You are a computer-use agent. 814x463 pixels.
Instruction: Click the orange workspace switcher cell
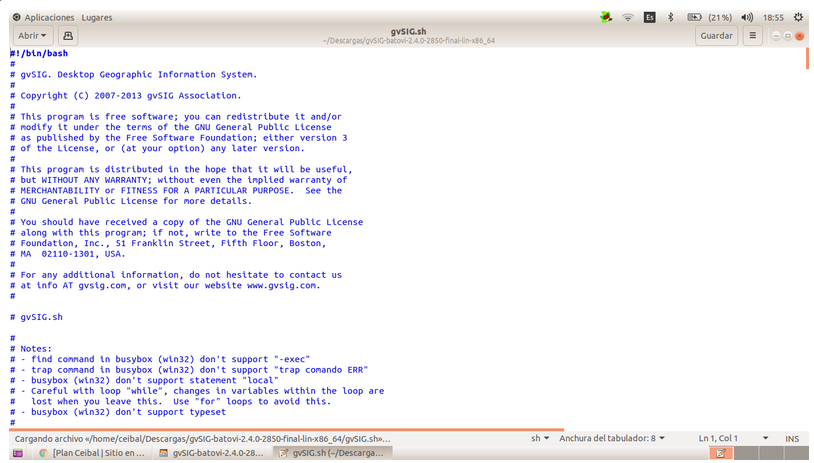[x=721, y=453]
